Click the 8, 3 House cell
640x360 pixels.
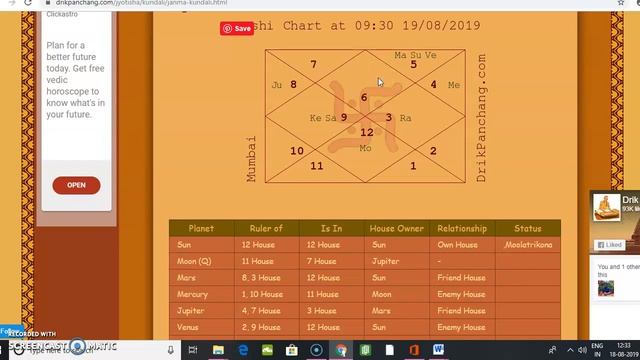tap(267, 278)
